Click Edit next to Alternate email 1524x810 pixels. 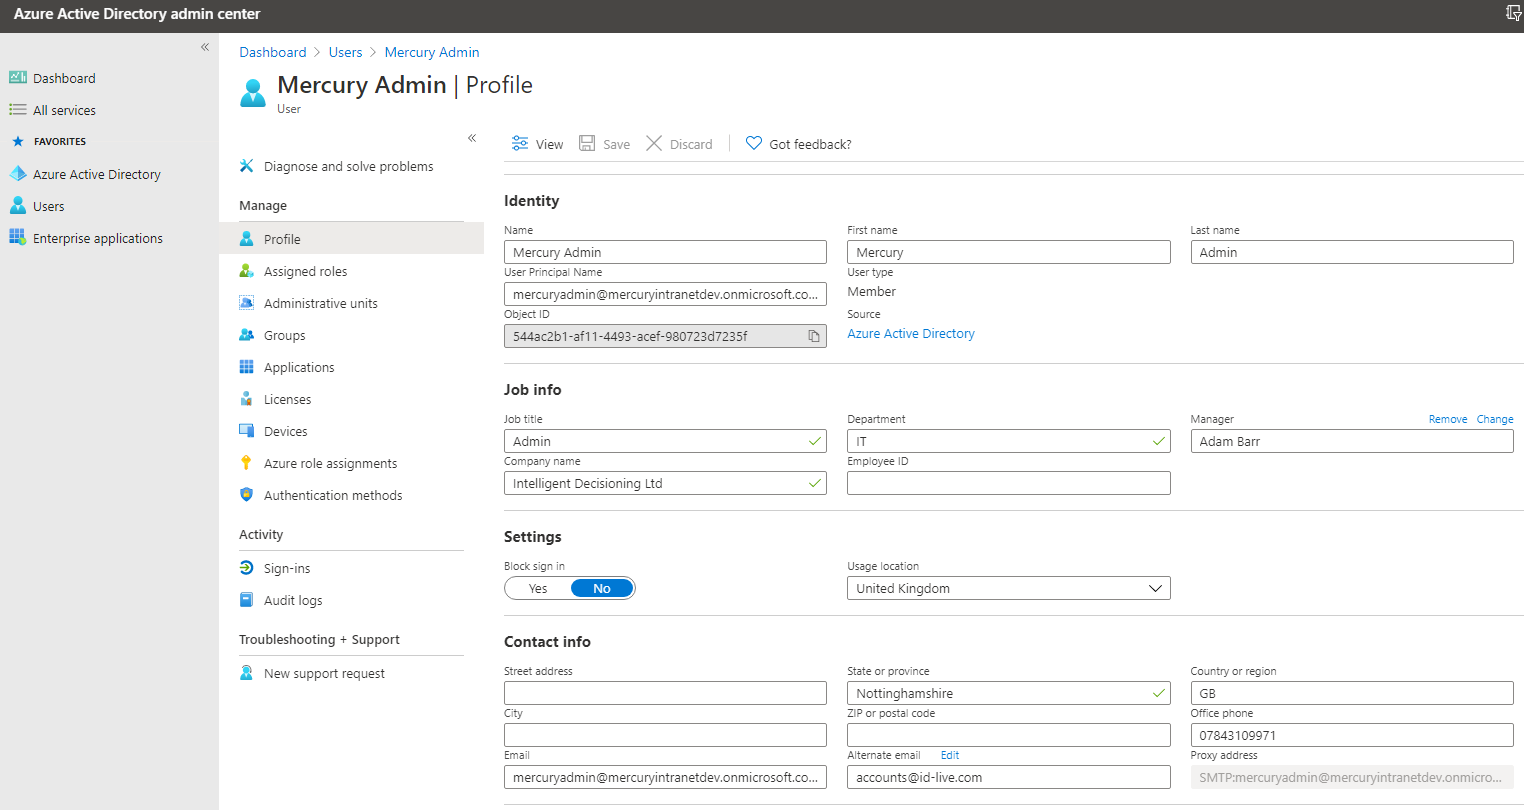(x=950, y=755)
